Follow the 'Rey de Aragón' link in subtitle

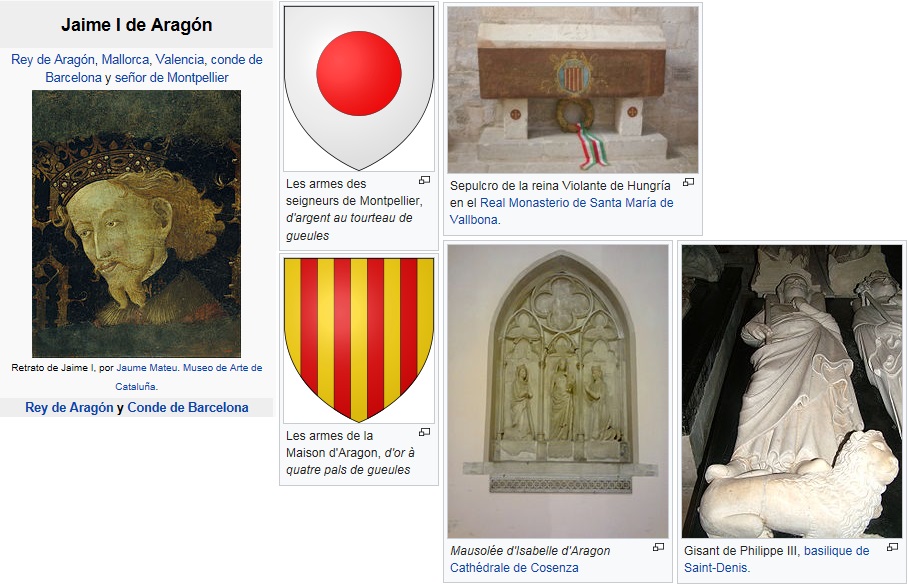tap(53, 60)
